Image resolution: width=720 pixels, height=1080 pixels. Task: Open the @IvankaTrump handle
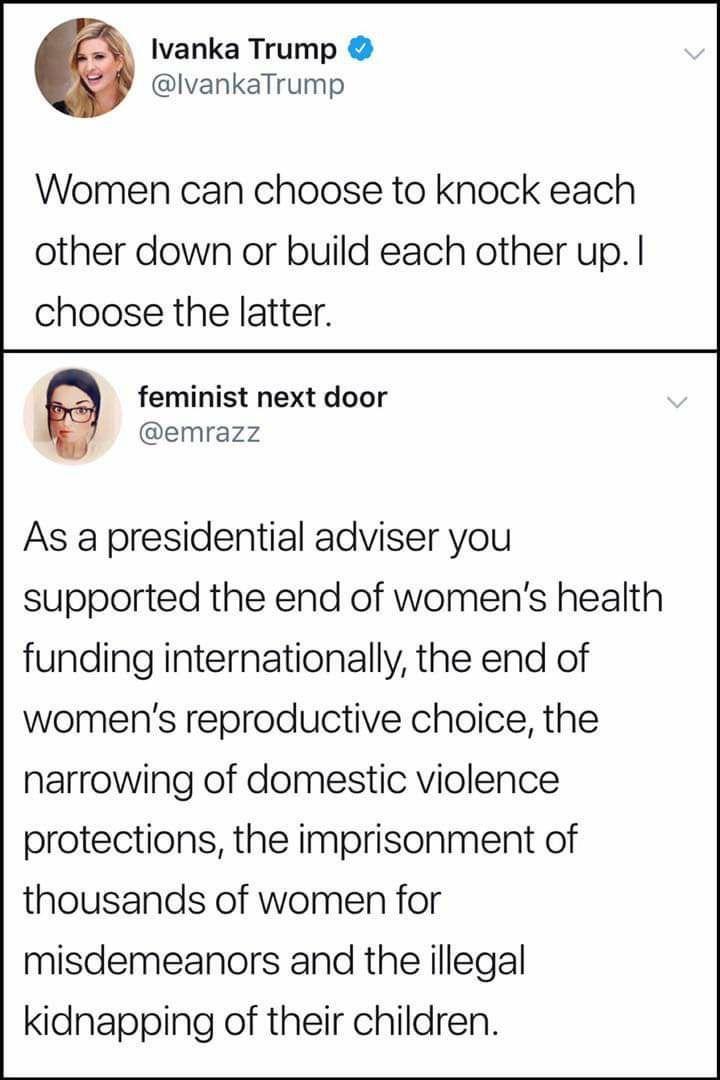[x=247, y=85]
